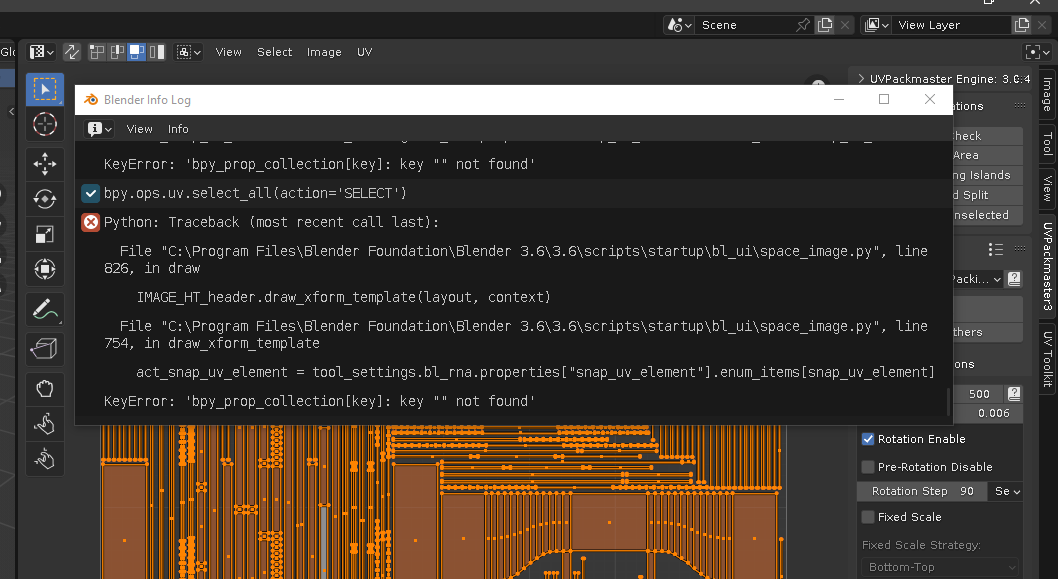
Task: Enable the Pre-Rotation Disable checkbox
Action: (x=868, y=467)
